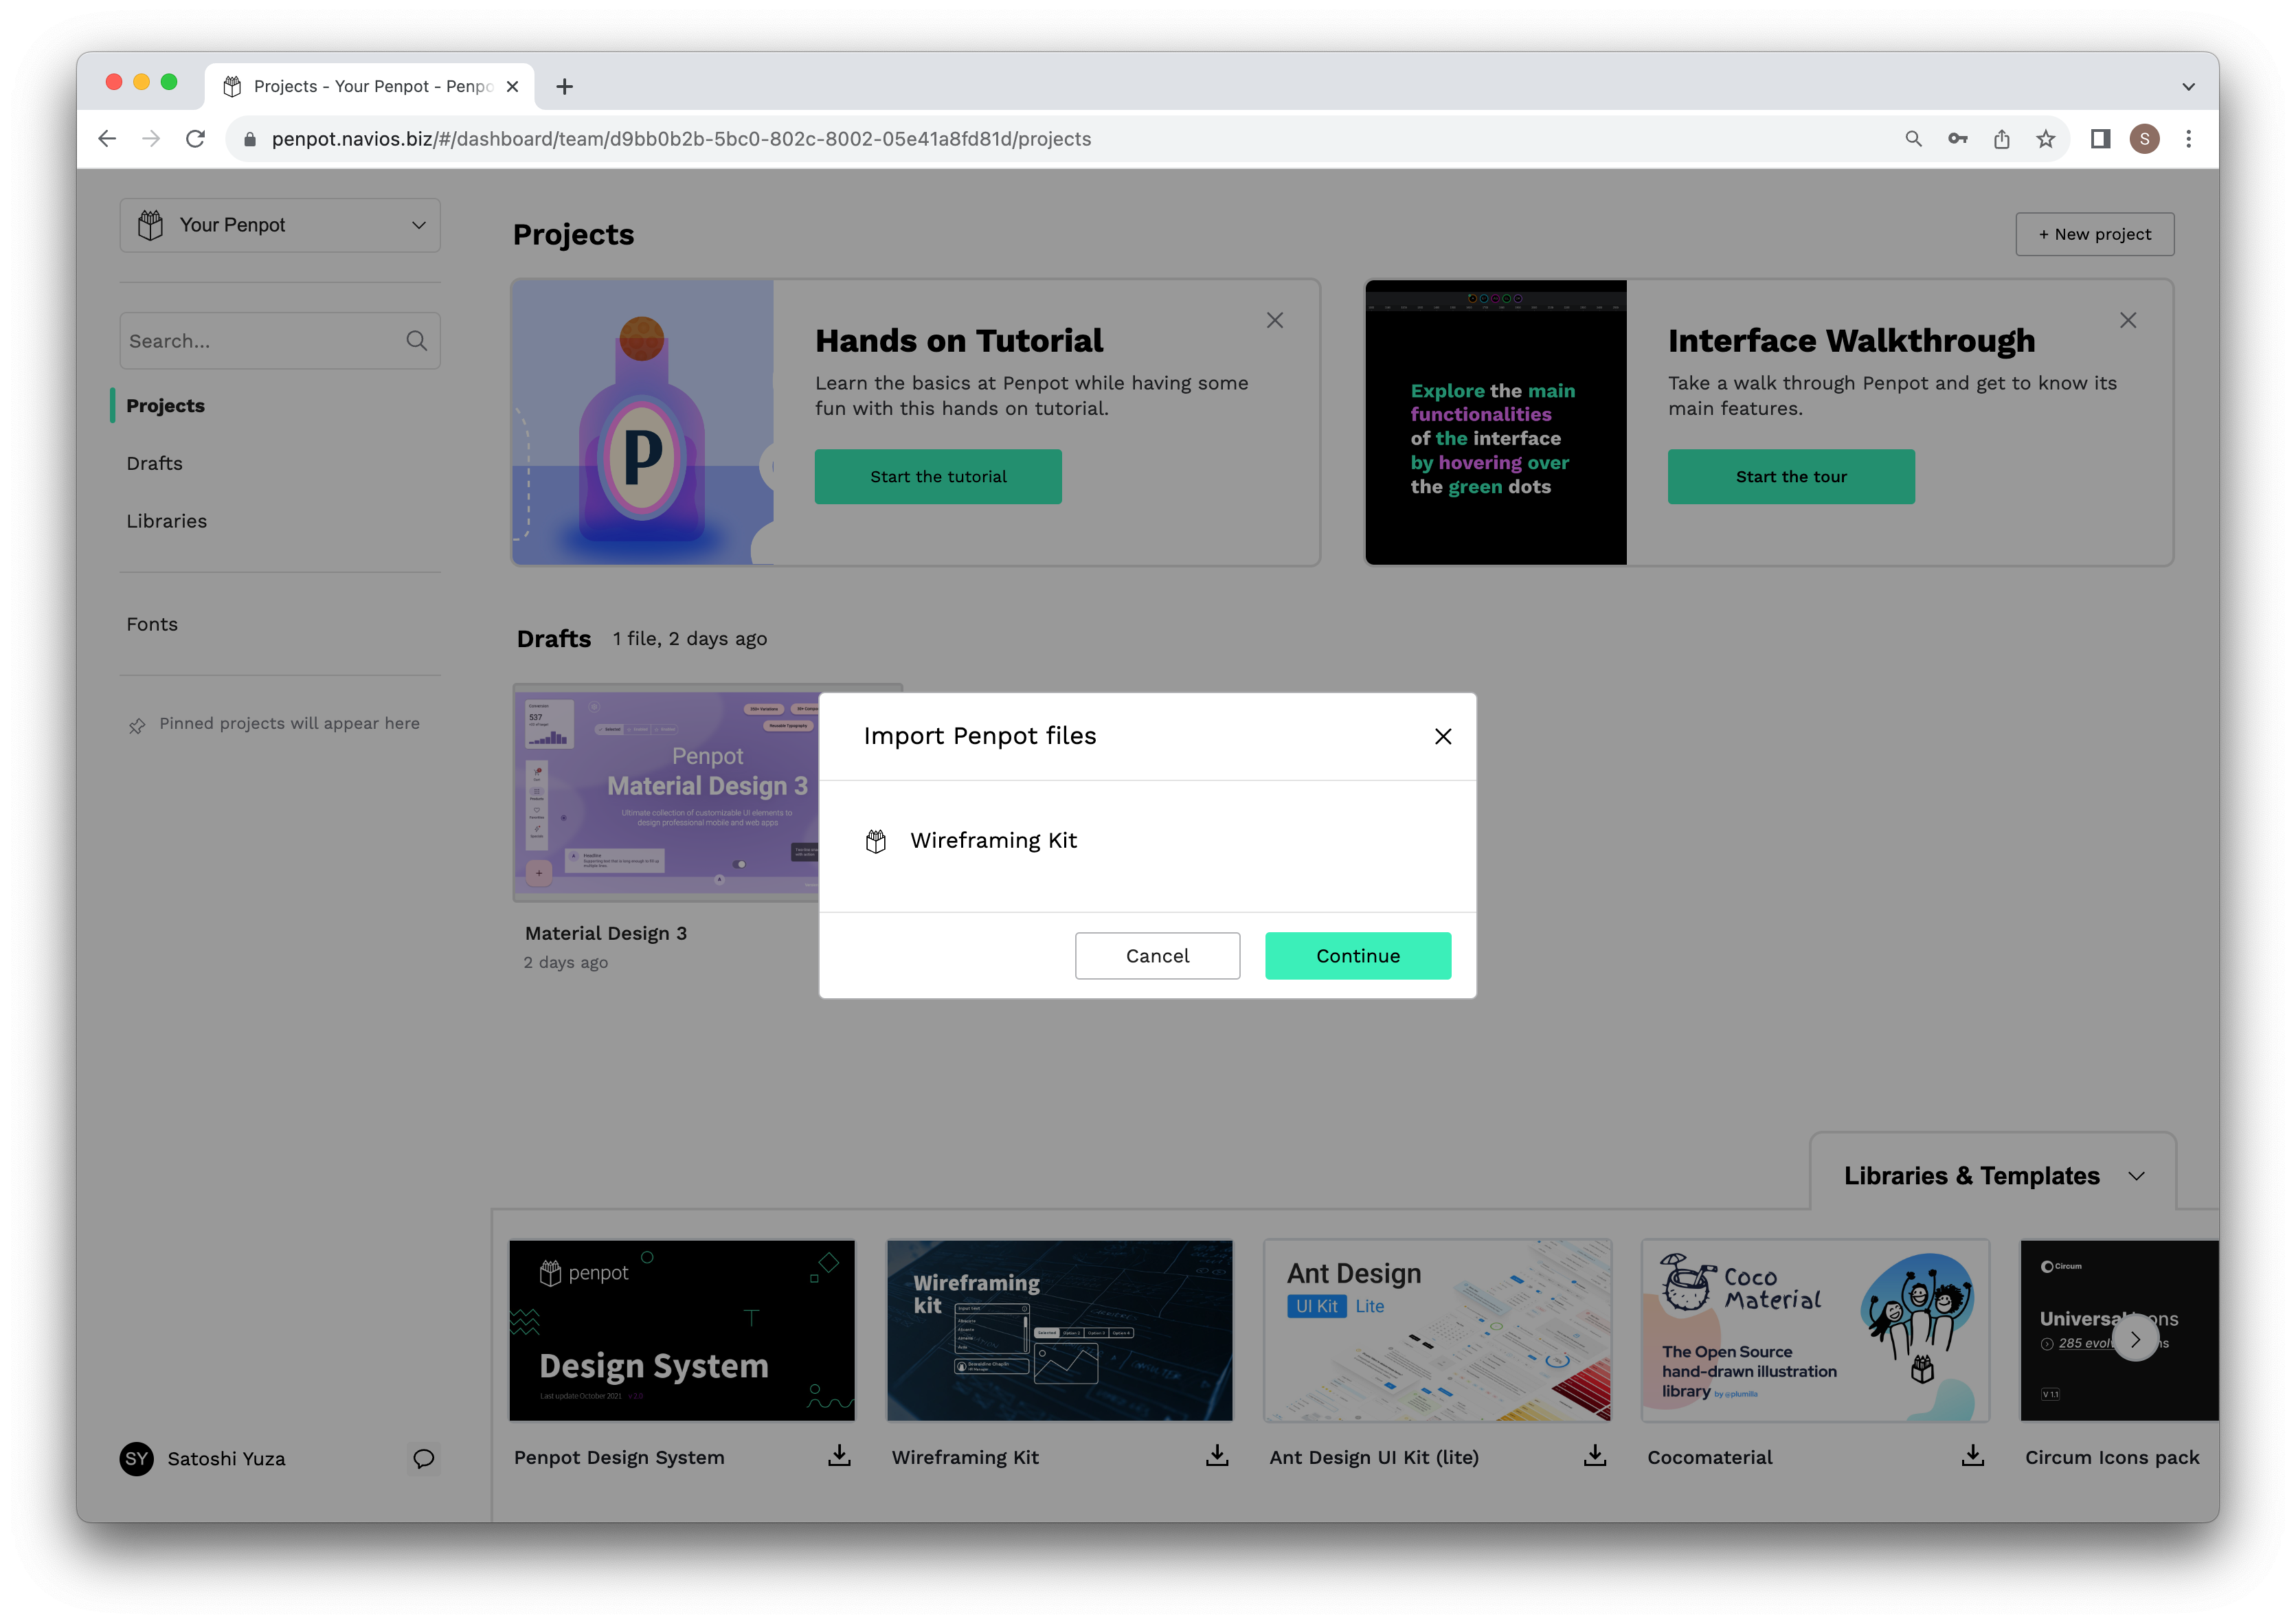Image resolution: width=2296 pixels, height=1624 pixels.
Task: Select Wireframing Kit text in import dialog
Action: click(993, 841)
